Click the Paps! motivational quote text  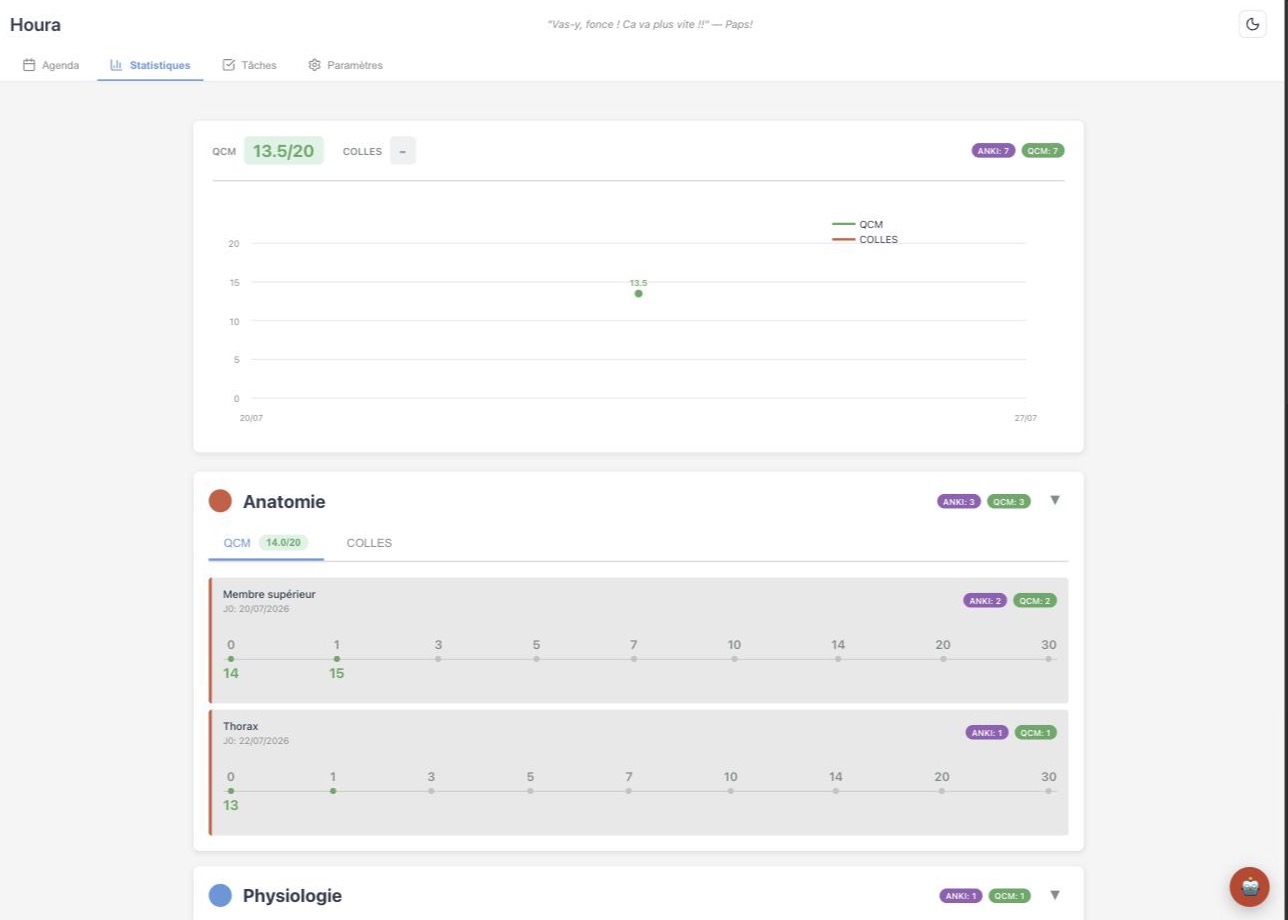[x=650, y=24]
